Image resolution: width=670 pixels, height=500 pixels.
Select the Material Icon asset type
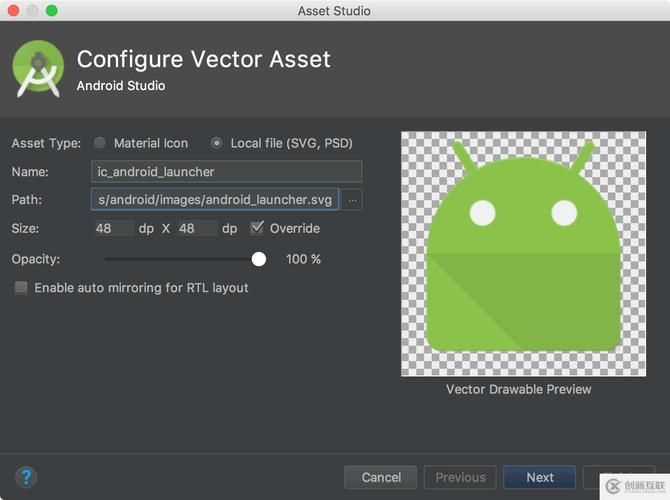(x=100, y=143)
